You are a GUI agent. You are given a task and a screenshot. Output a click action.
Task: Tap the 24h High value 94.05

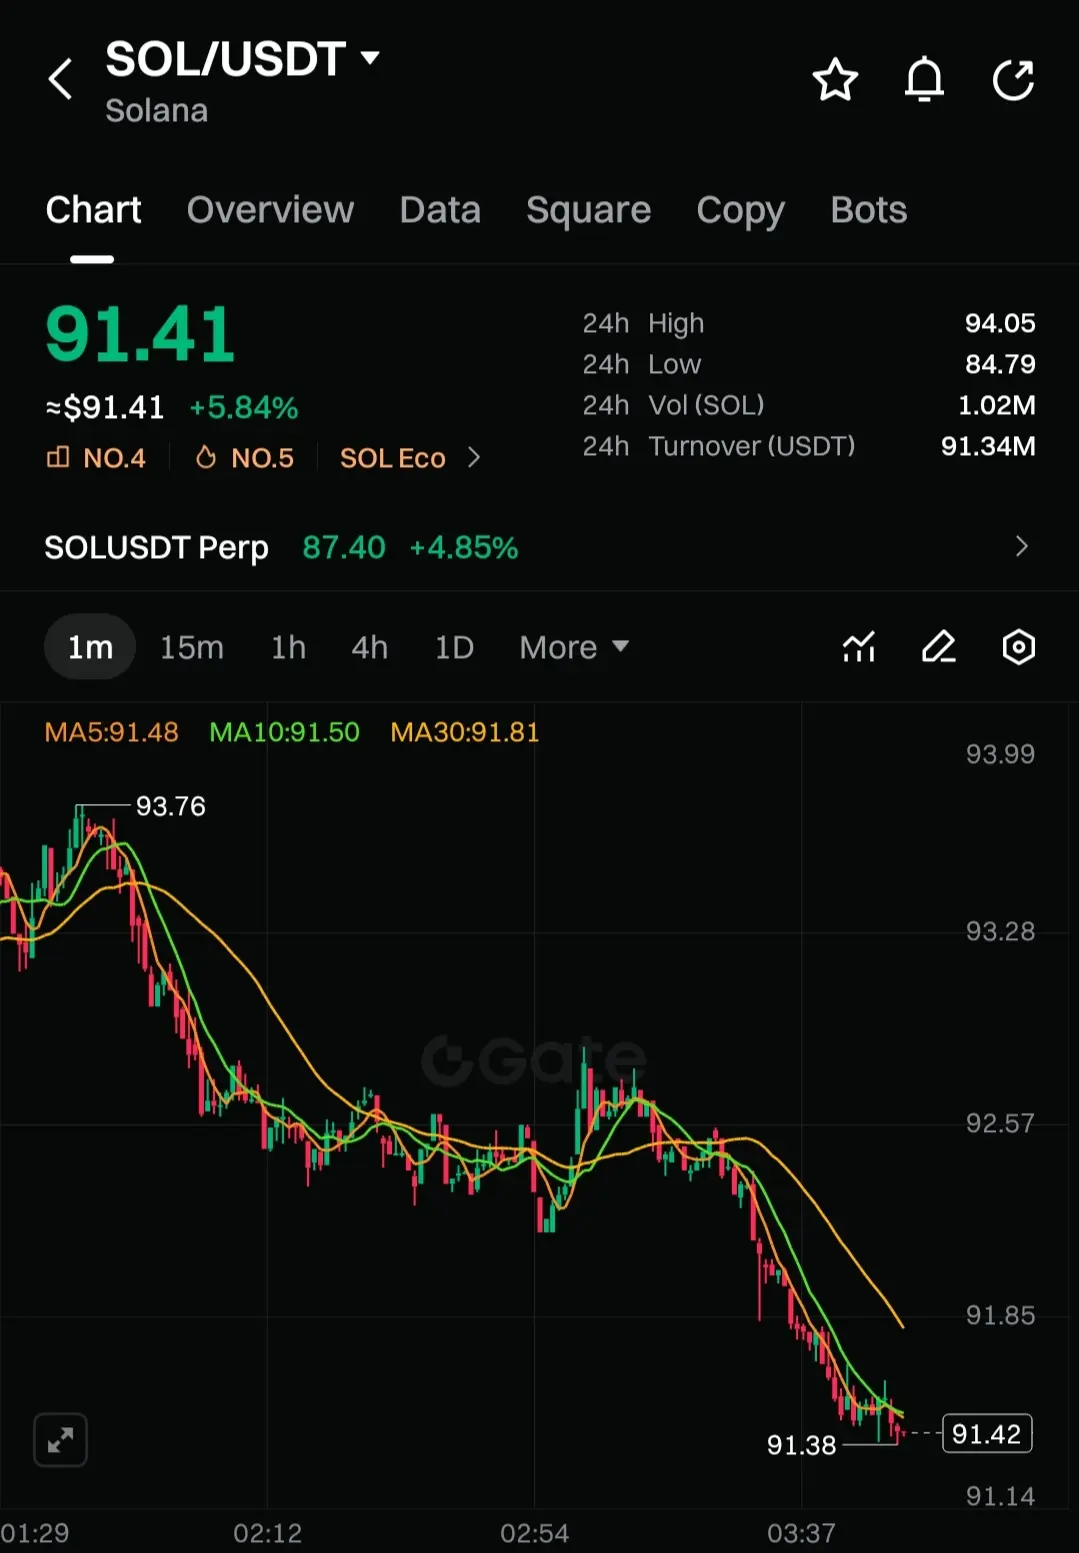click(x=1000, y=323)
